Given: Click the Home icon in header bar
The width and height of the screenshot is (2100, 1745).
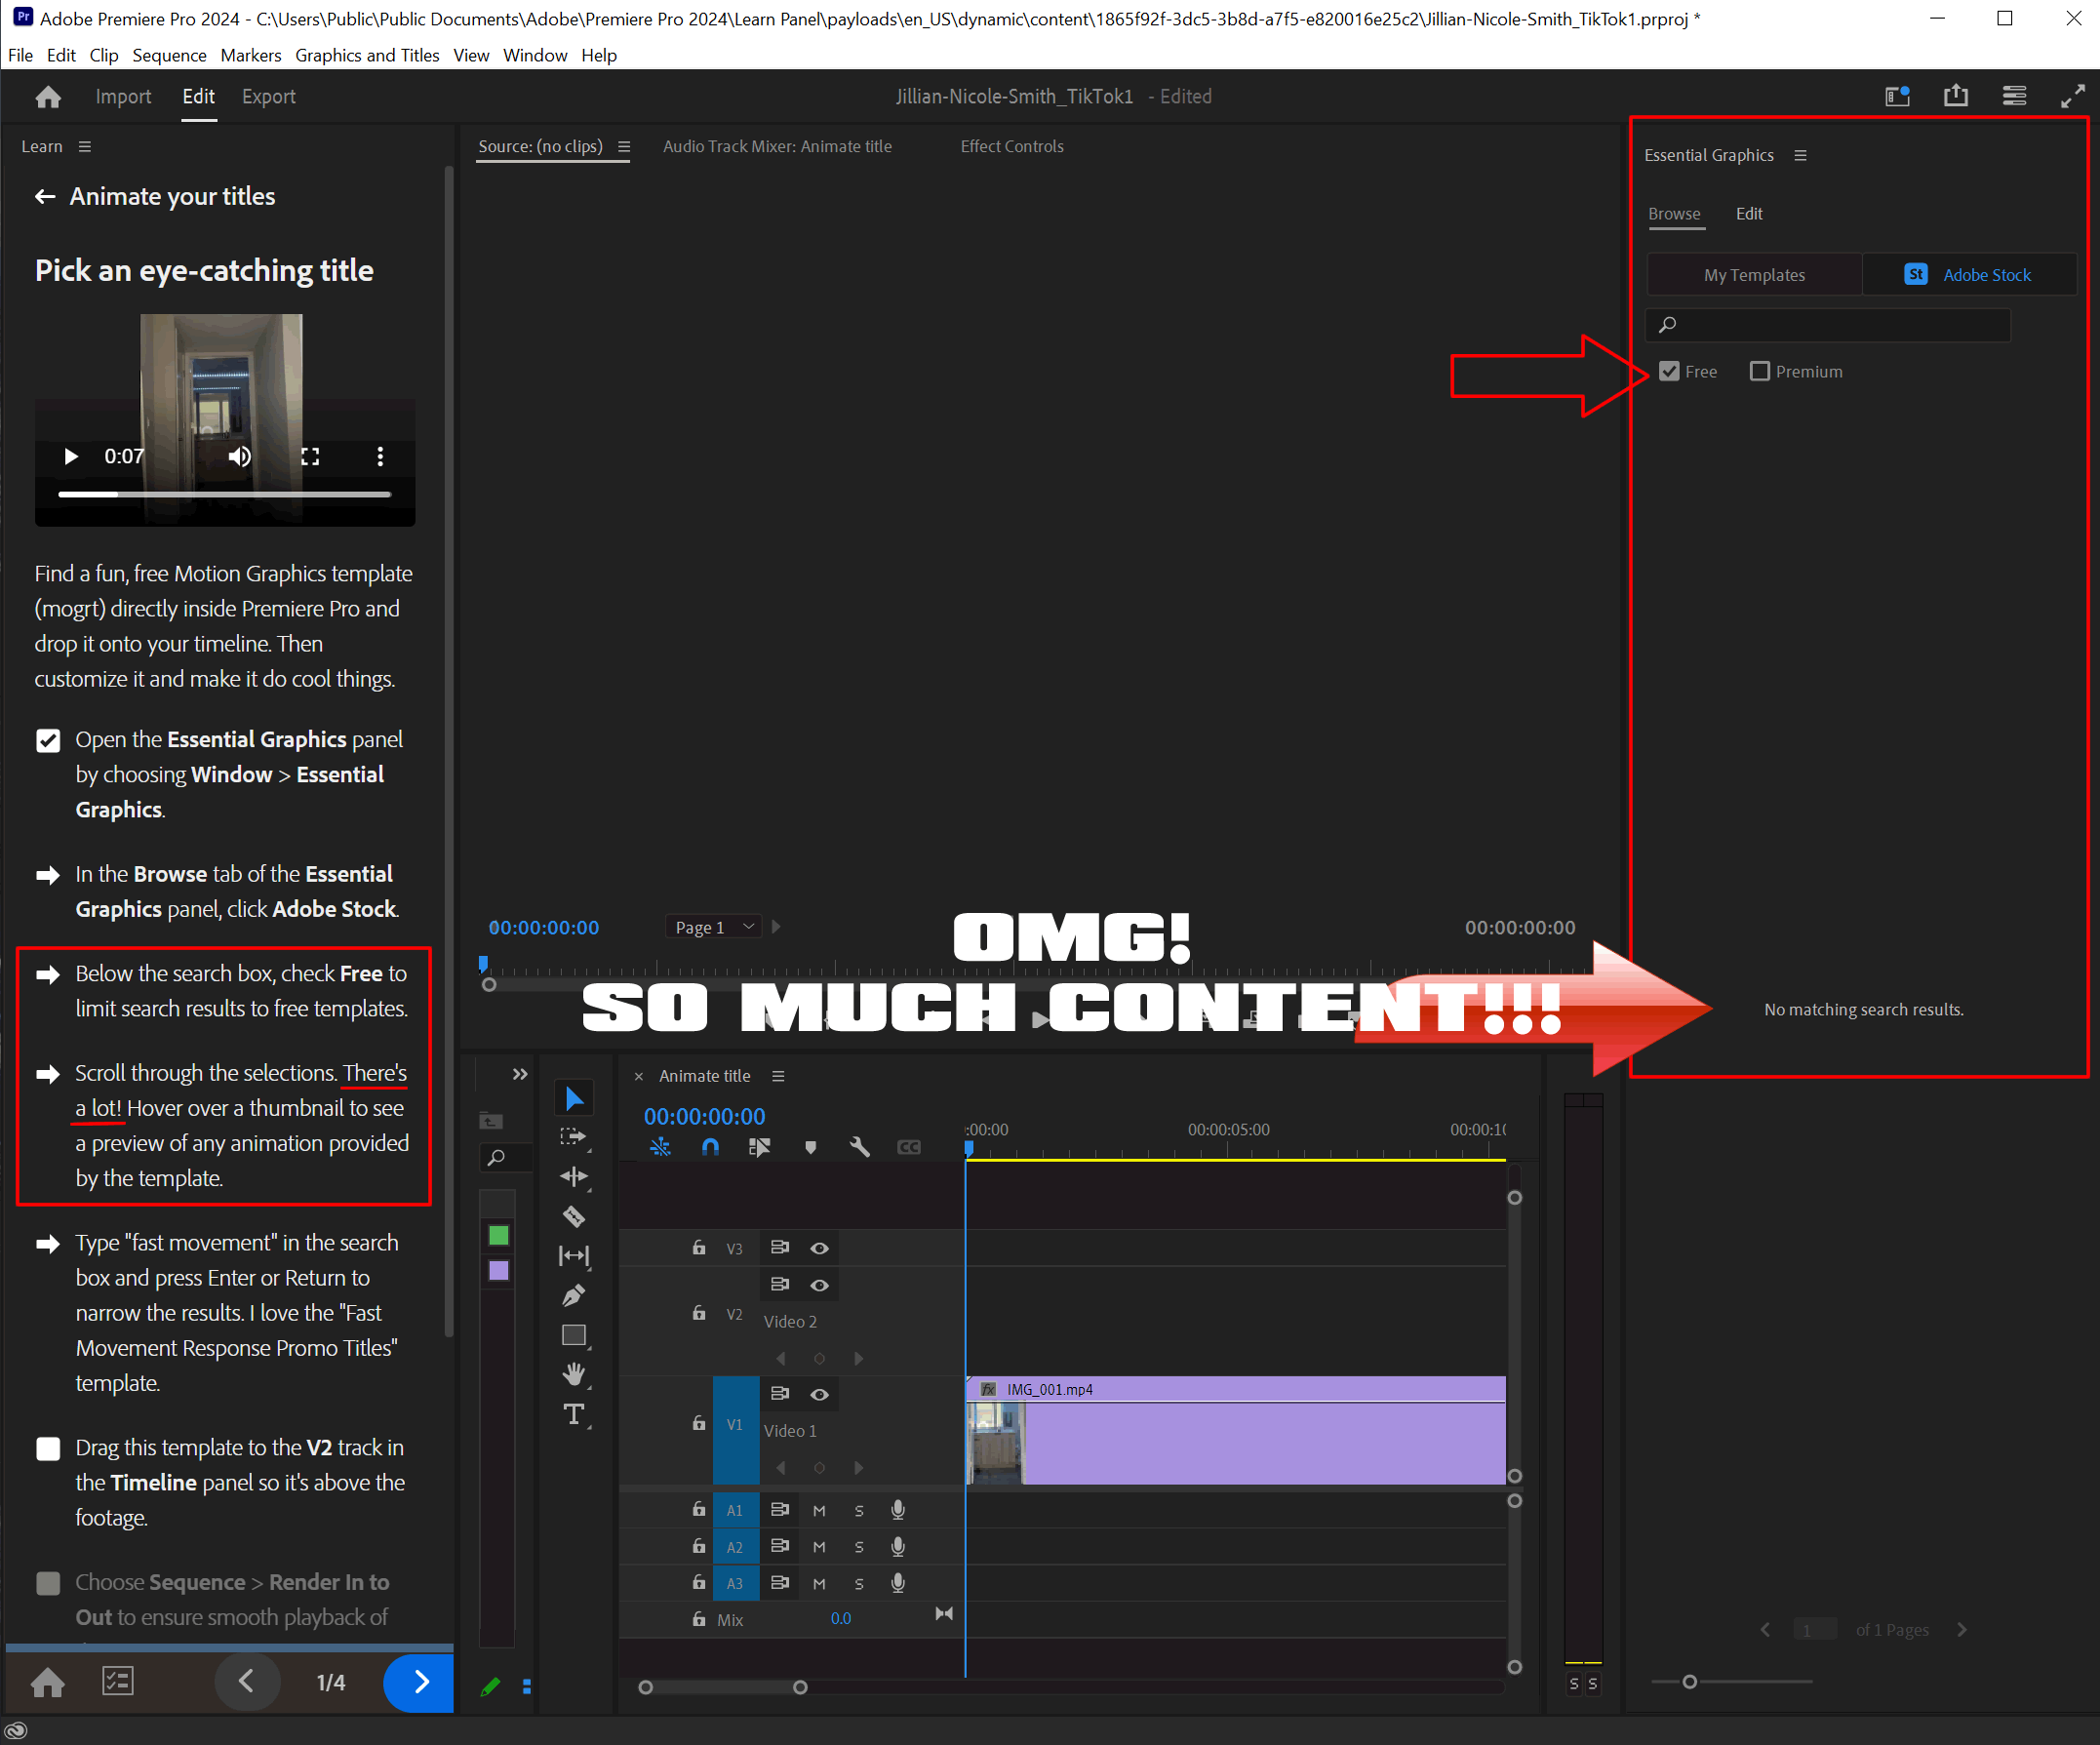Looking at the screenshot, I should pos(48,97).
